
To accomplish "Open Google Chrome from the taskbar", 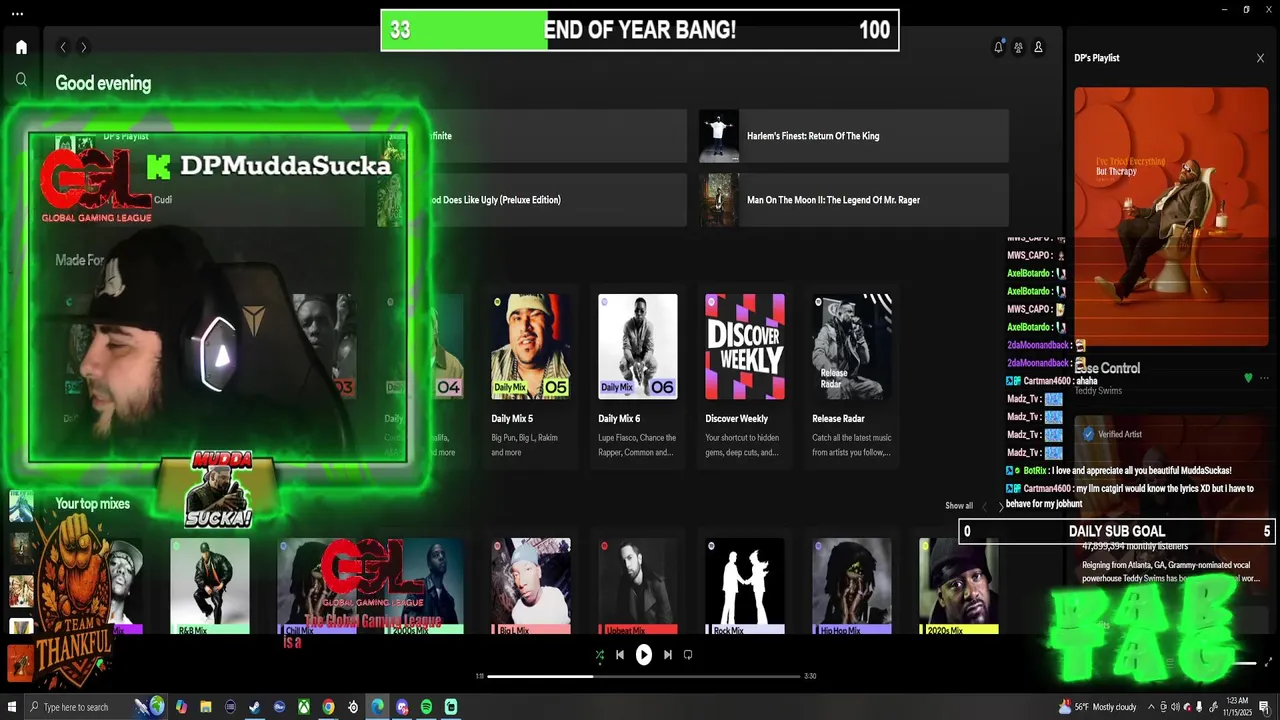I will 328,707.
